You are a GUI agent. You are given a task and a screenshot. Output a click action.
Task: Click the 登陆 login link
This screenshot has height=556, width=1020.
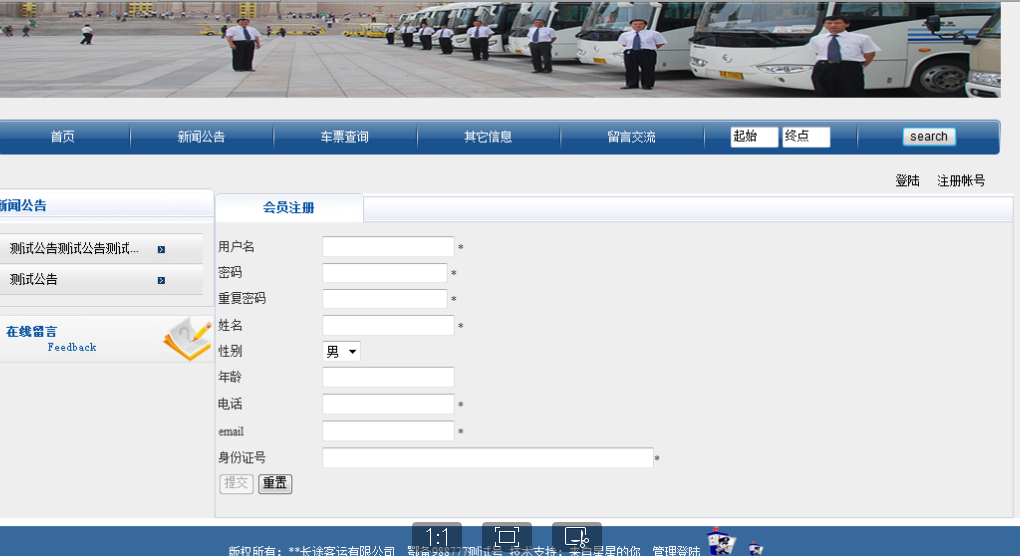coord(907,181)
